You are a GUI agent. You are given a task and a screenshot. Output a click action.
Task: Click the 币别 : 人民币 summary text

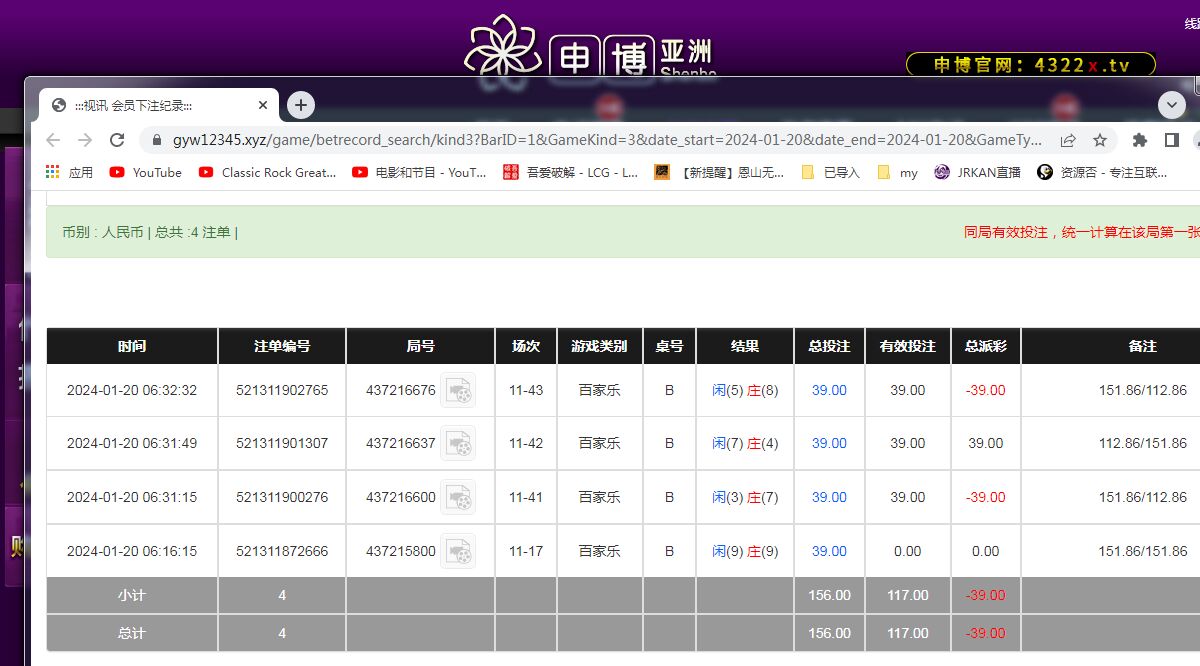point(103,232)
